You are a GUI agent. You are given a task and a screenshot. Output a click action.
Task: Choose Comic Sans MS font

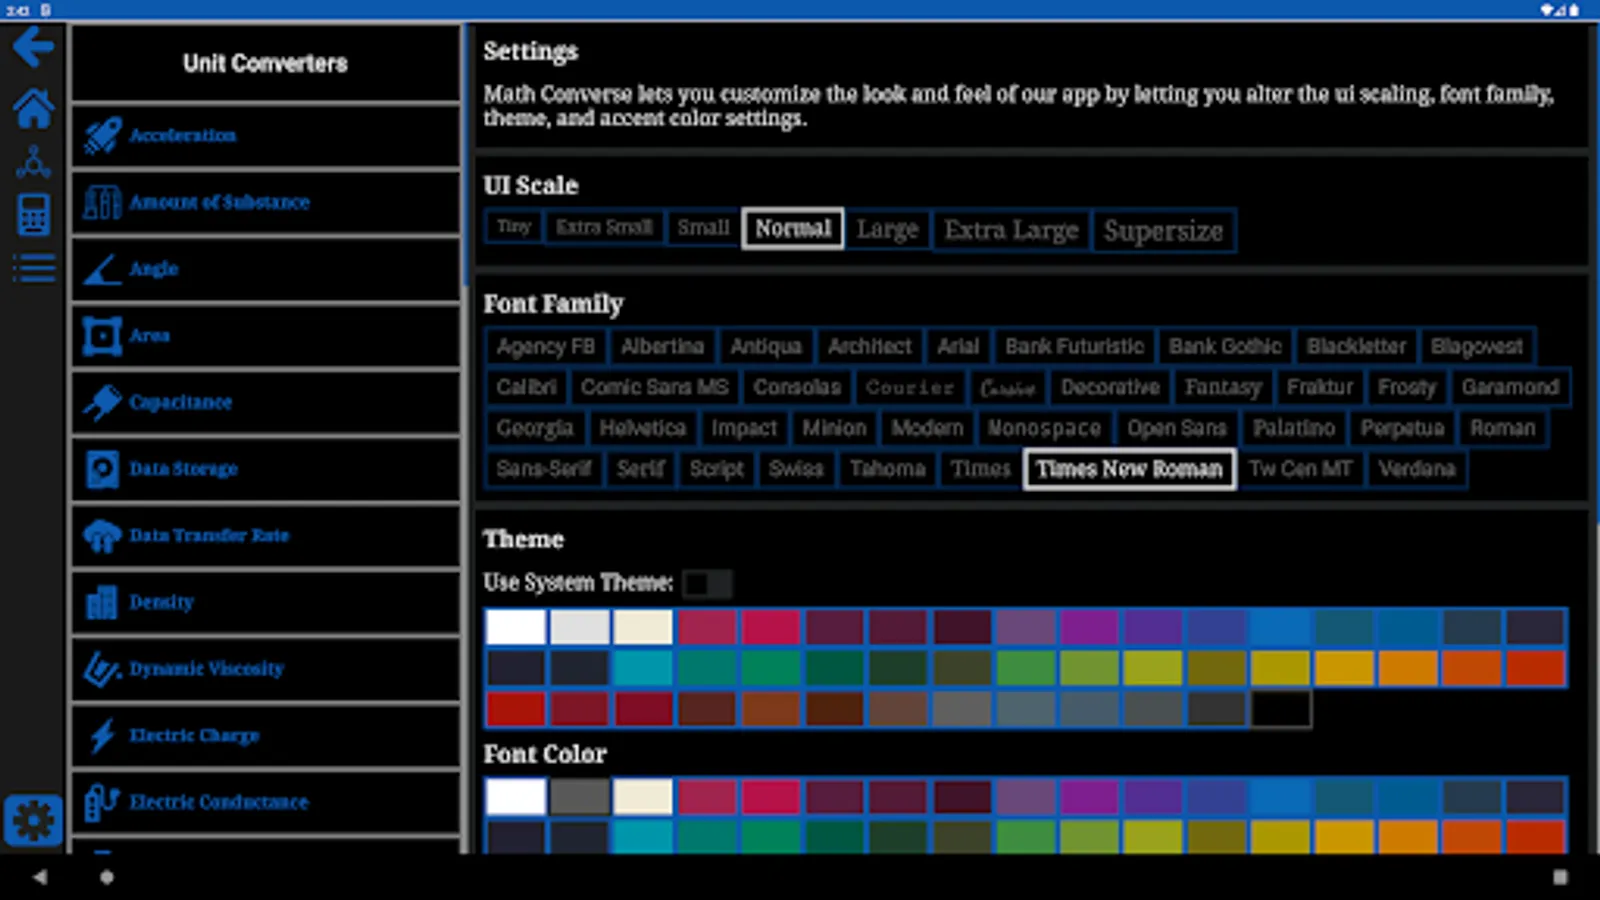(x=653, y=387)
